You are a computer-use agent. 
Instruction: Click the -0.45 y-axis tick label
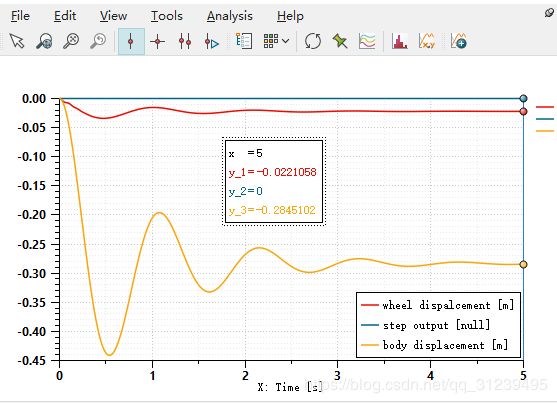pos(32,361)
